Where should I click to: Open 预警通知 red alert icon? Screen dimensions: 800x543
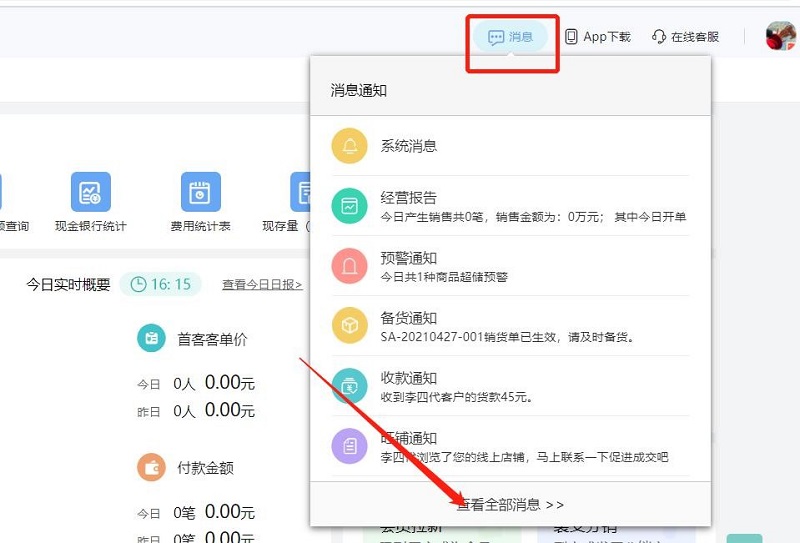point(349,266)
